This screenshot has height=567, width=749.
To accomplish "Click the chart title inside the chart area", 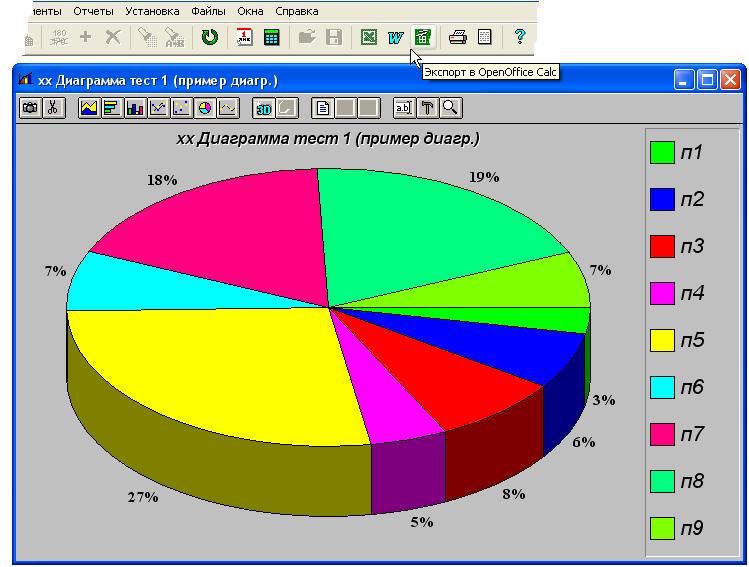I will [328, 139].
